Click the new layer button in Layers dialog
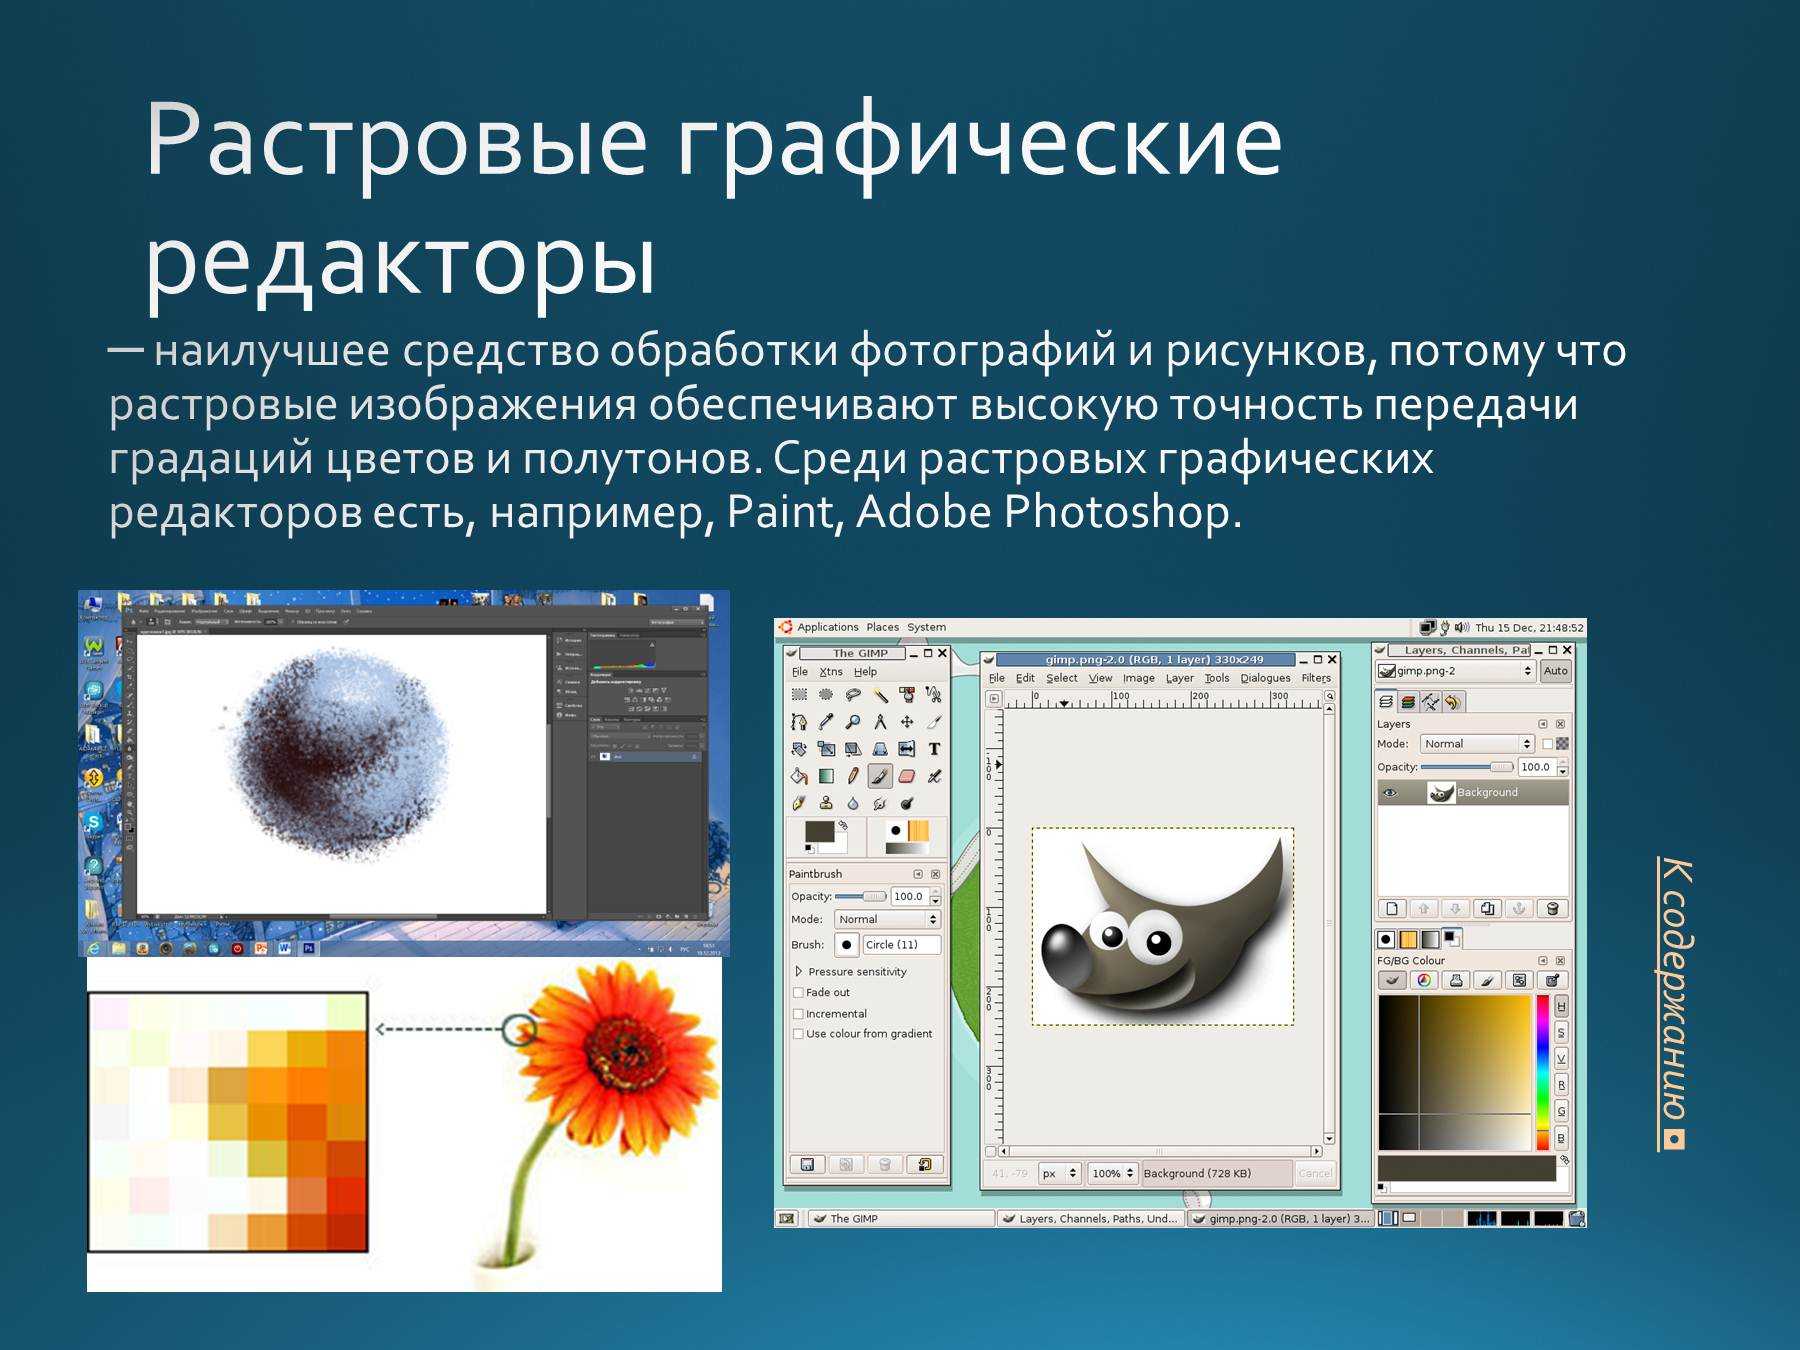Screen dimensions: 1800x1350 click(x=1392, y=909)
